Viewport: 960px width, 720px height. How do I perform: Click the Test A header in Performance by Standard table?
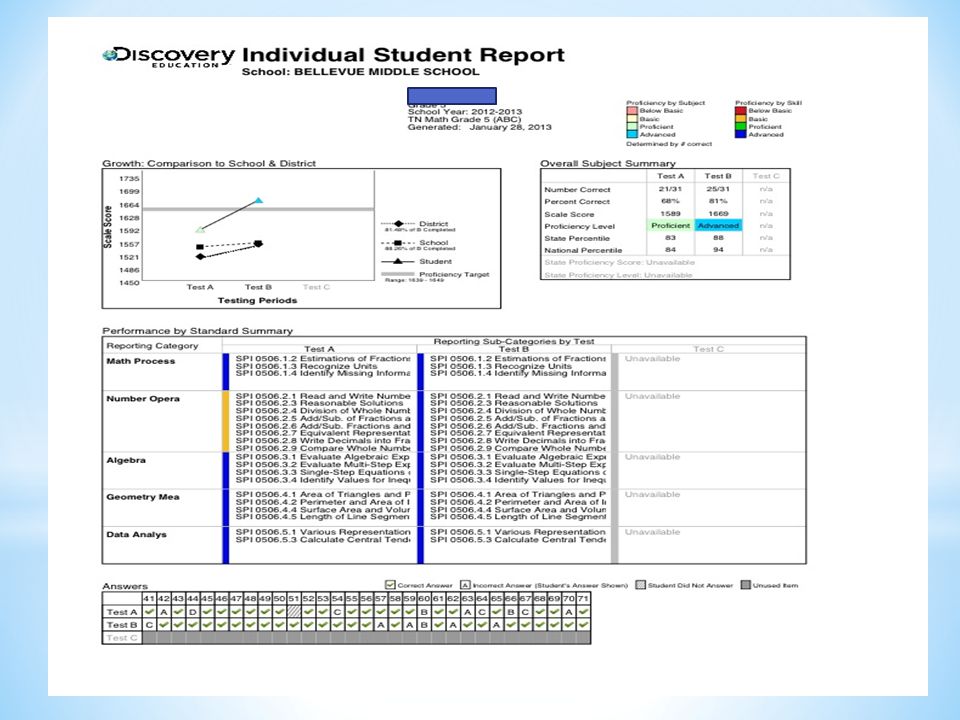320,349
